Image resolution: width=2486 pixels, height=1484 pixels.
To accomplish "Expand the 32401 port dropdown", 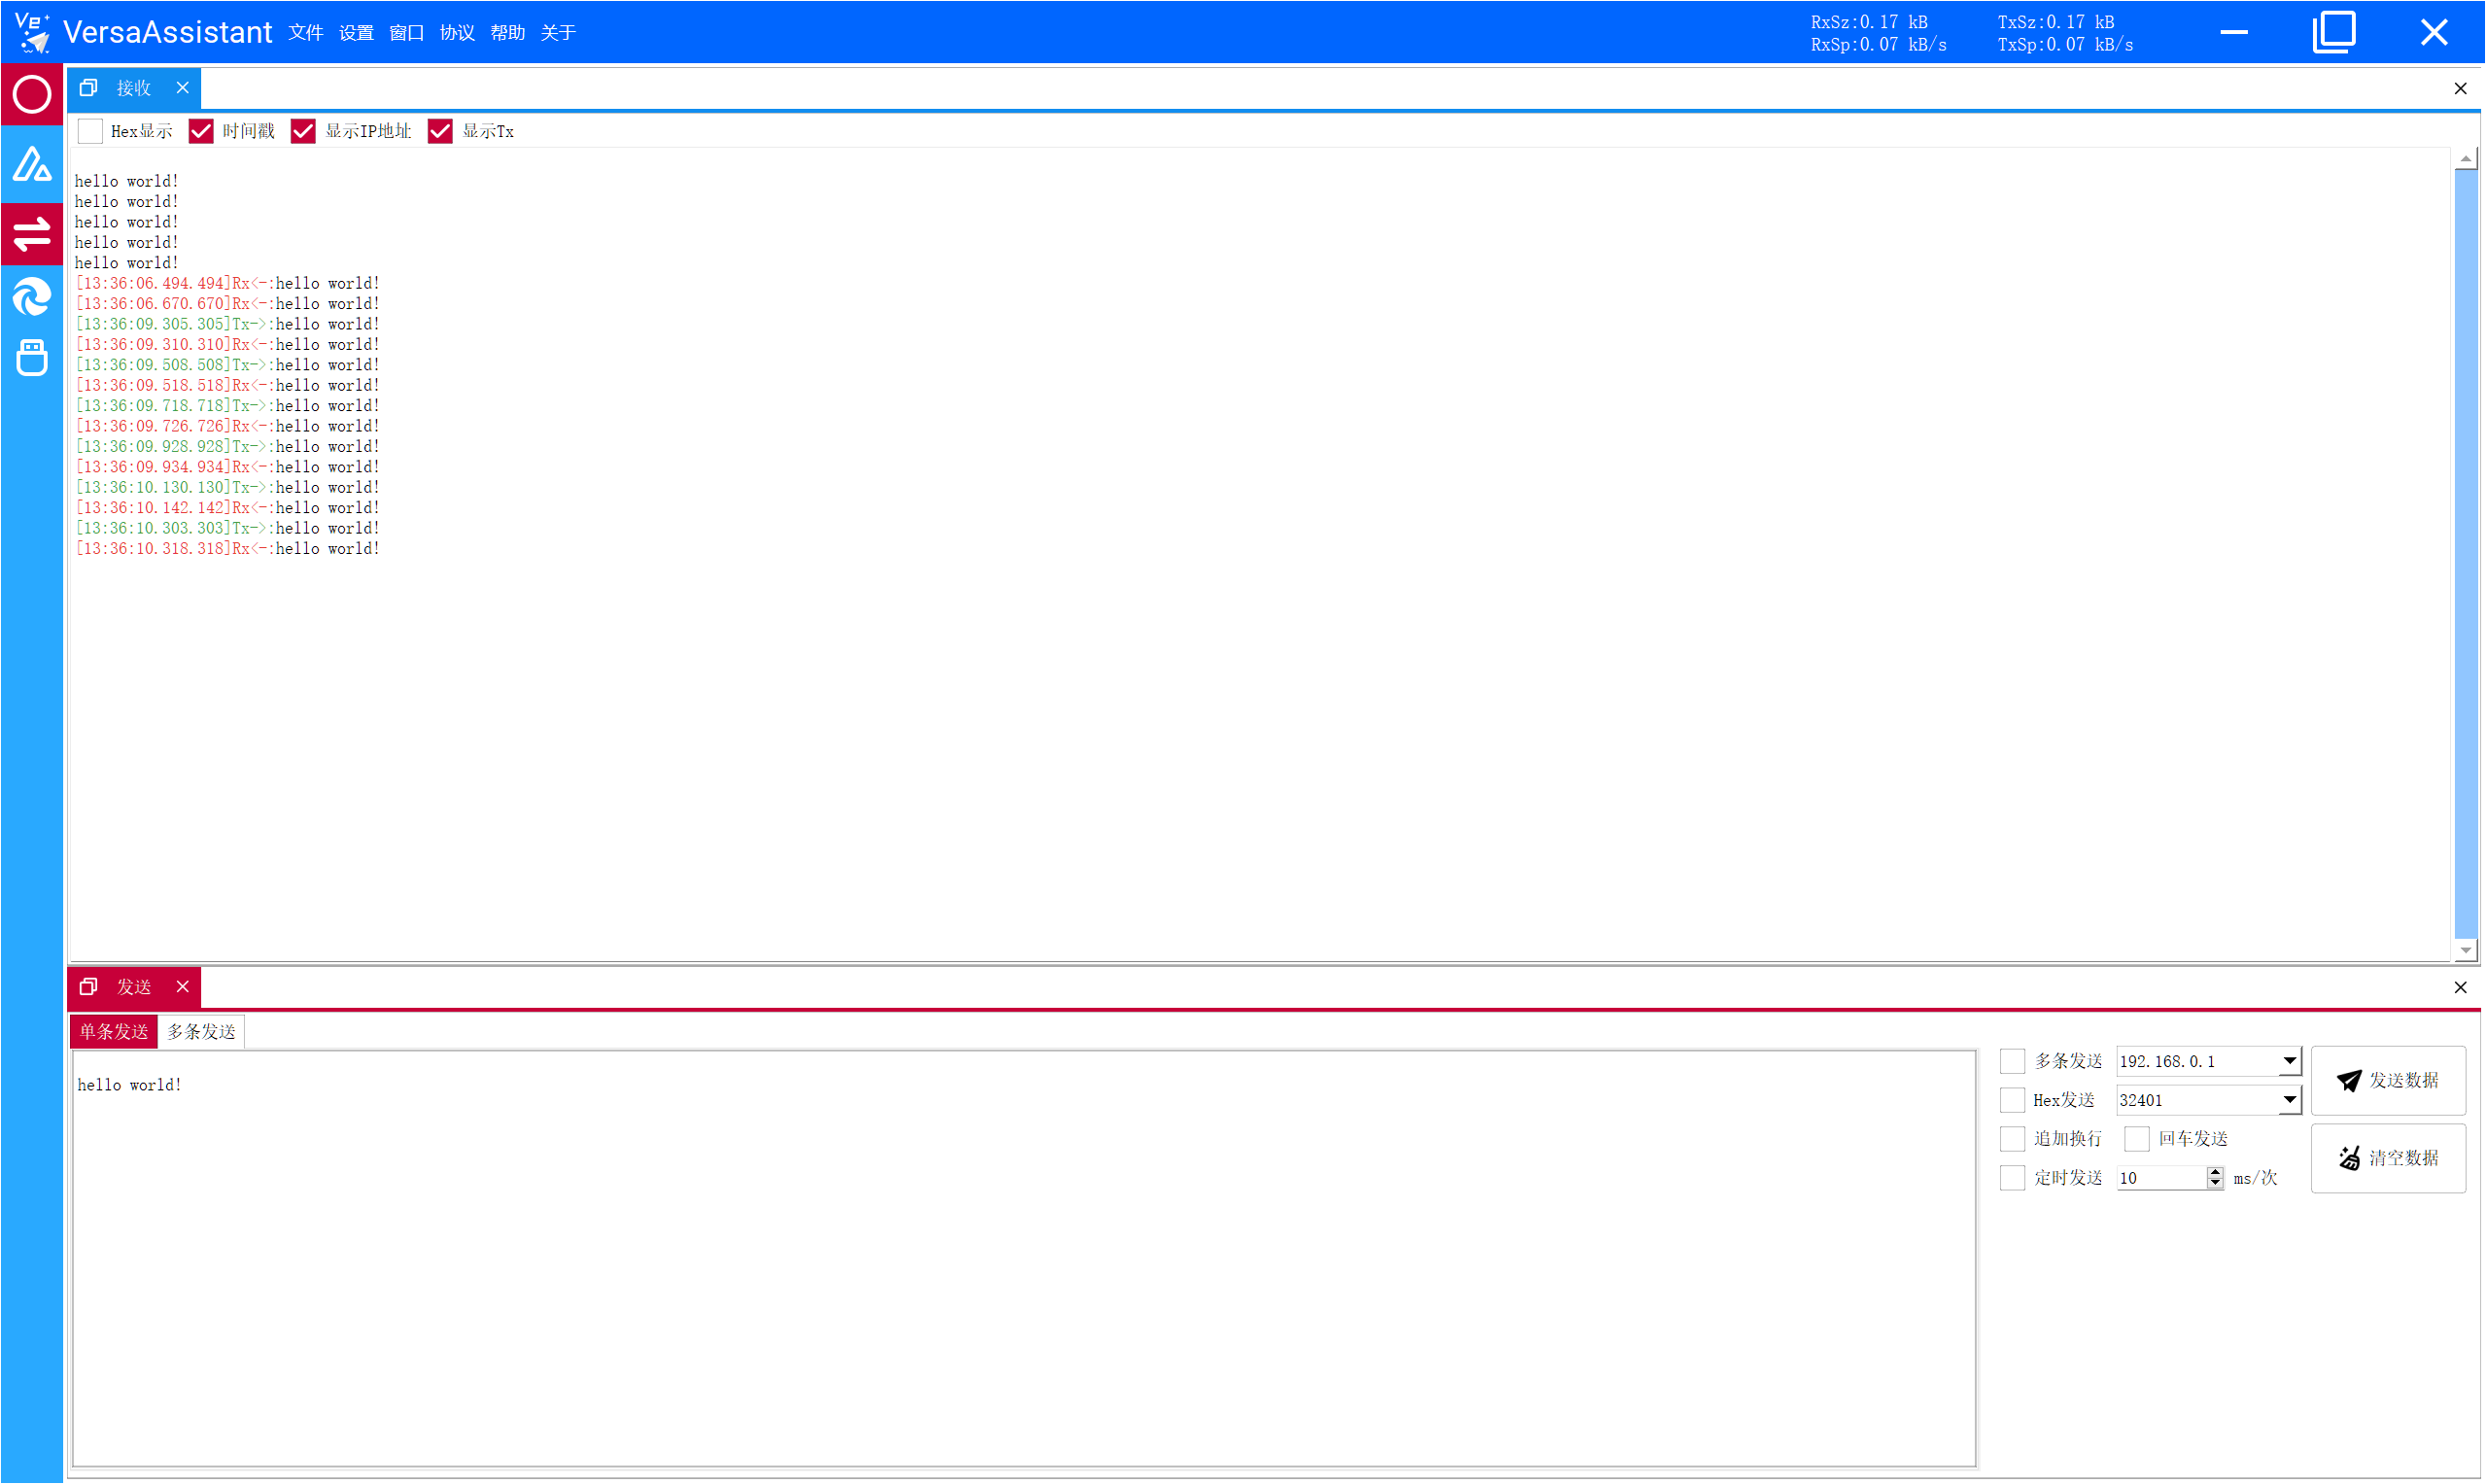I will 2290,1100.
